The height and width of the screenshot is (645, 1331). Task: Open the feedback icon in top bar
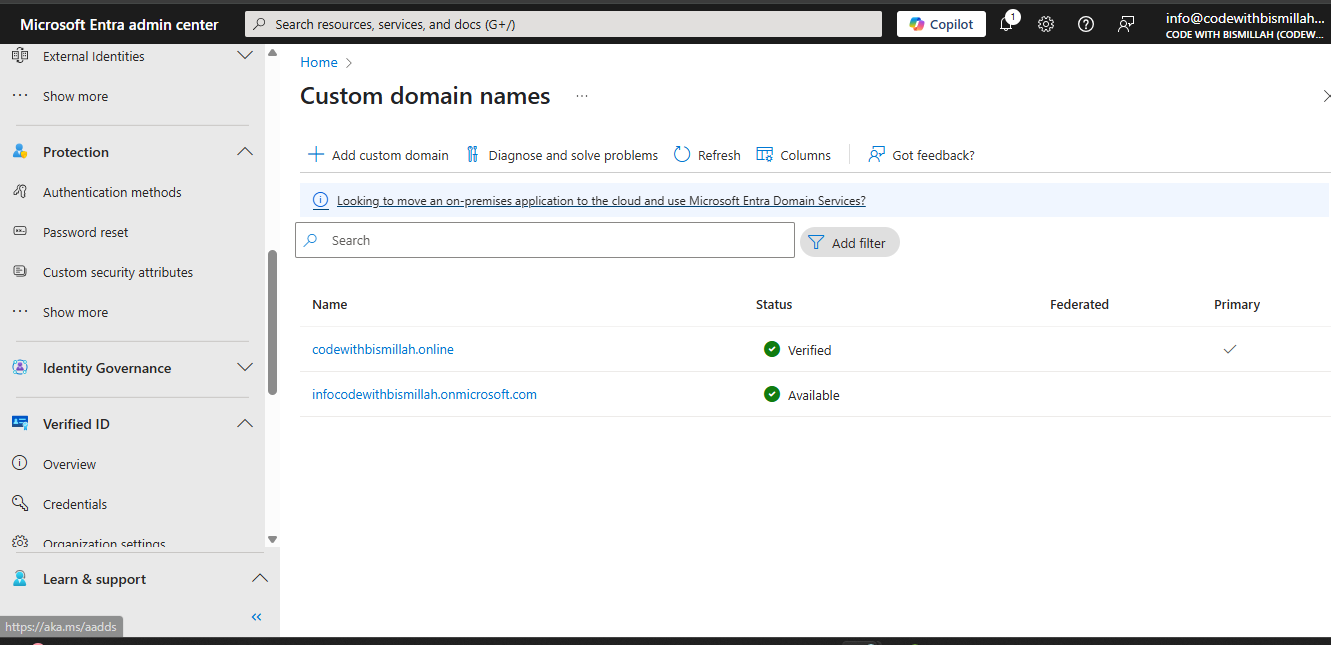pyautogui.click(x=1126, y=24)
